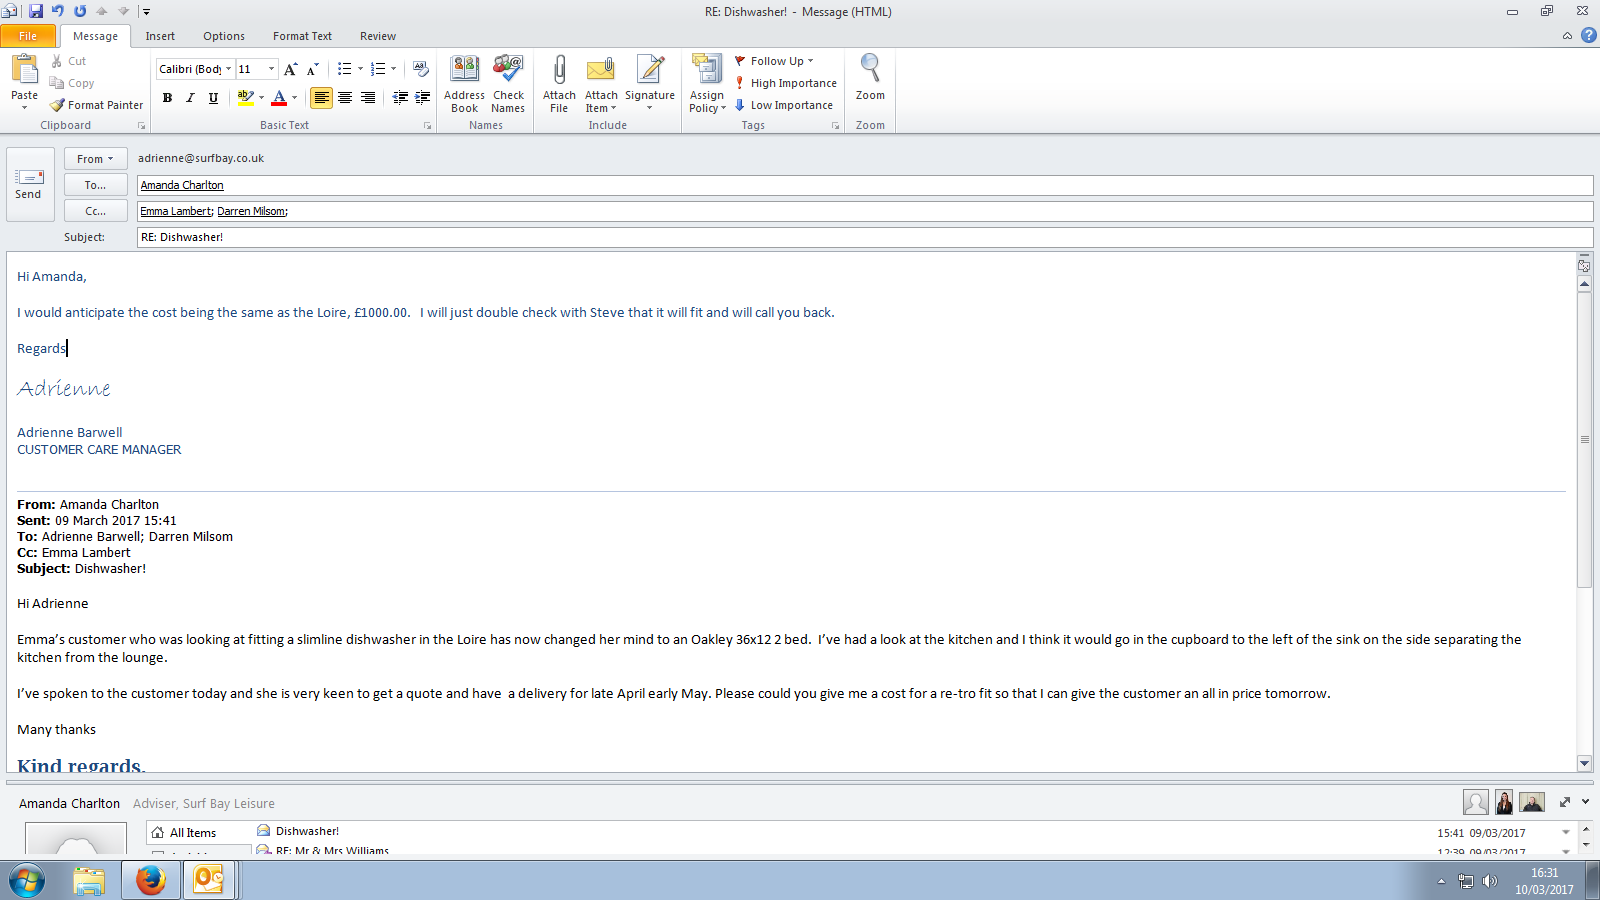
Task: Open the File tab
Action: (x=28, y=36)
